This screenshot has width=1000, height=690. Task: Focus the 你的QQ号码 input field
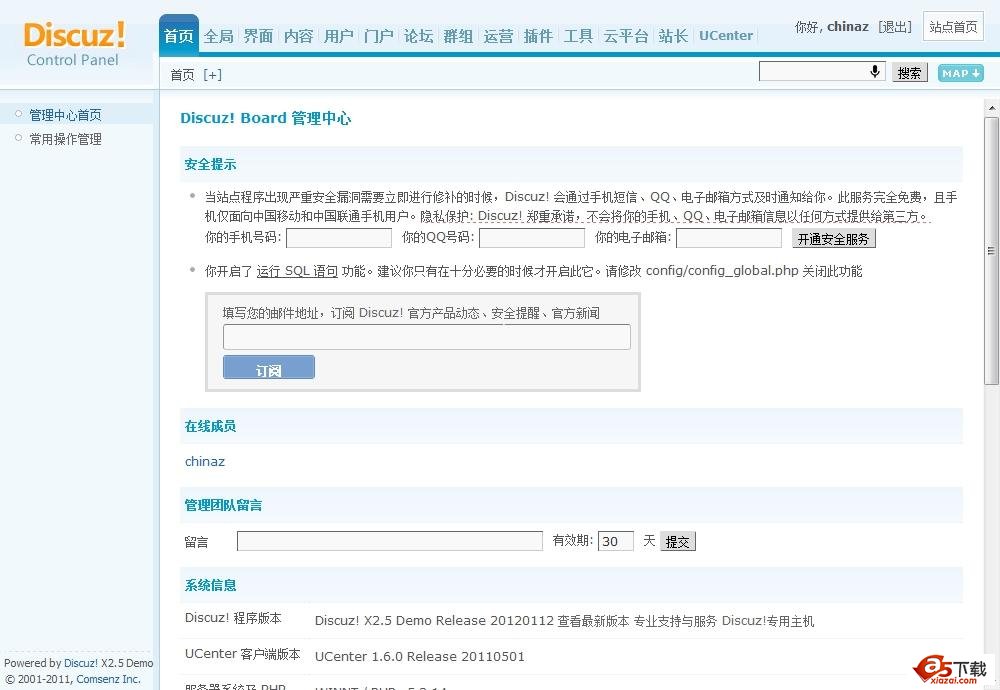tap(532, 238)
